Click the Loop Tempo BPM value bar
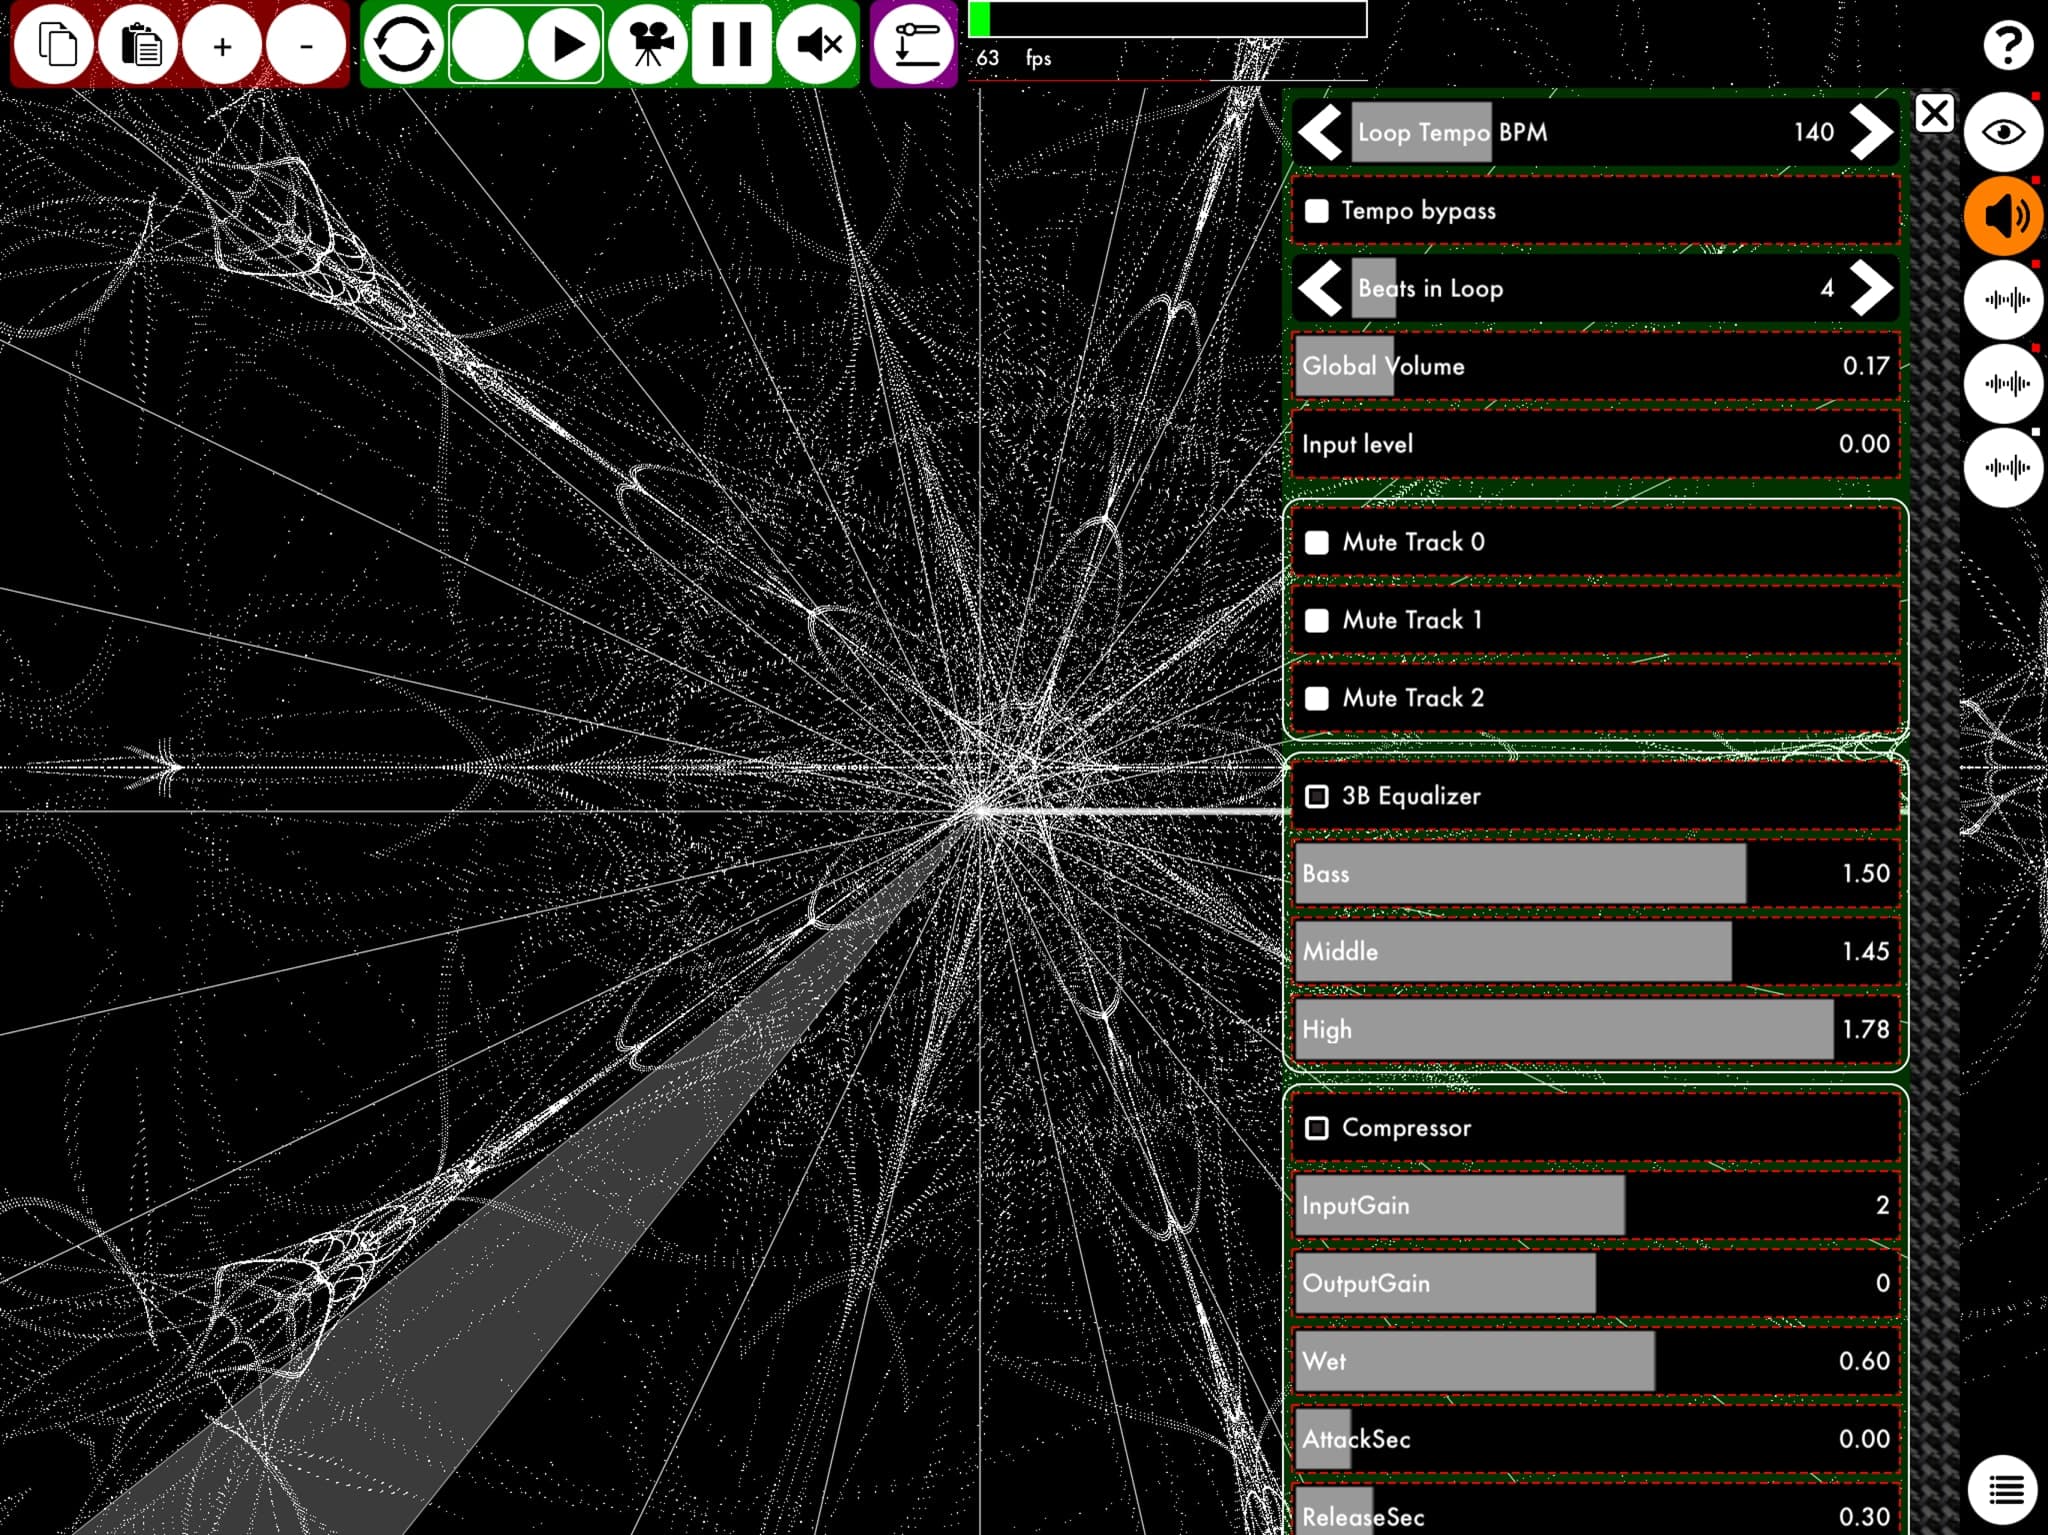 click(1596, 132)
